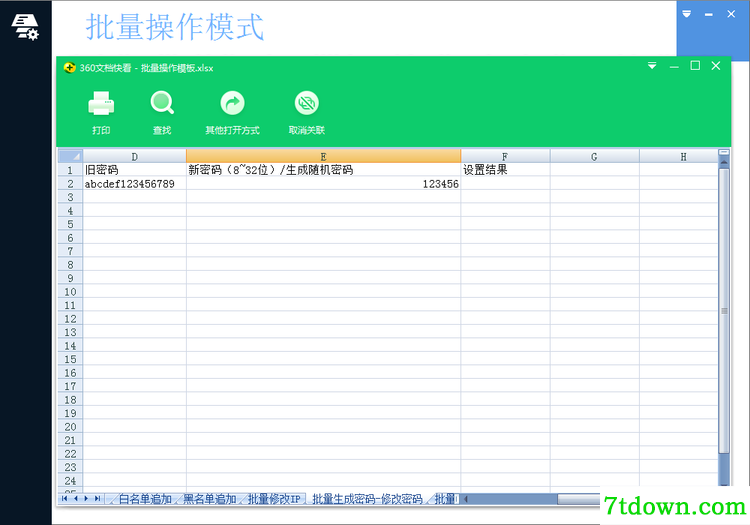The width and height of the screenshot is (750, 525).
Task: Click the select-all corner of the sheet
Action: coord(70,156)
